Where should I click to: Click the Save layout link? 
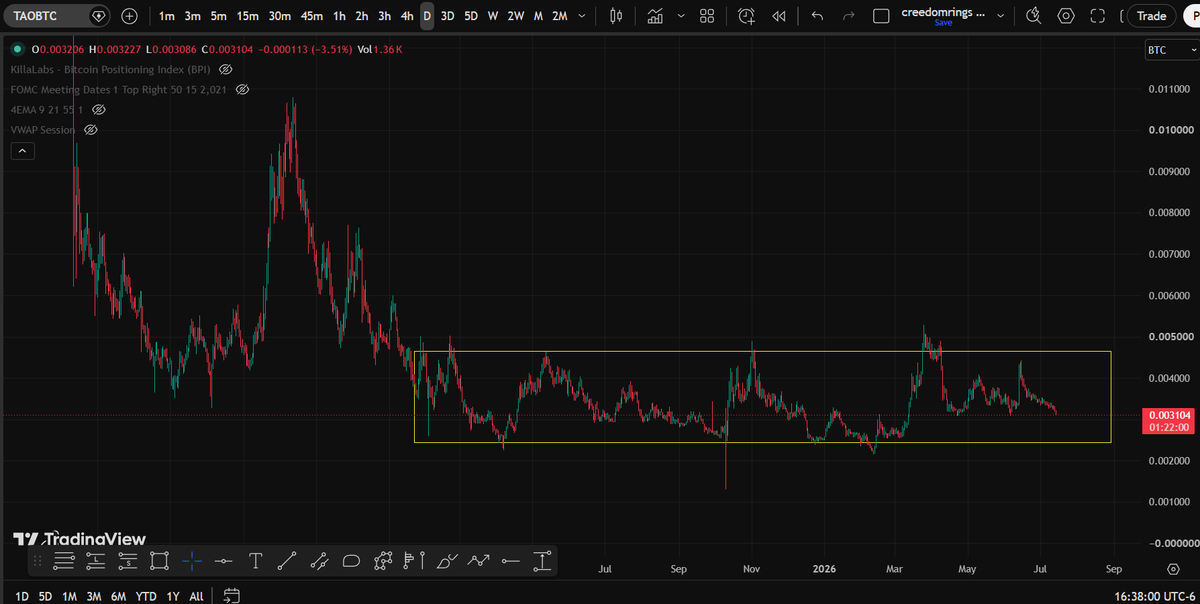[x=943, y=23]
